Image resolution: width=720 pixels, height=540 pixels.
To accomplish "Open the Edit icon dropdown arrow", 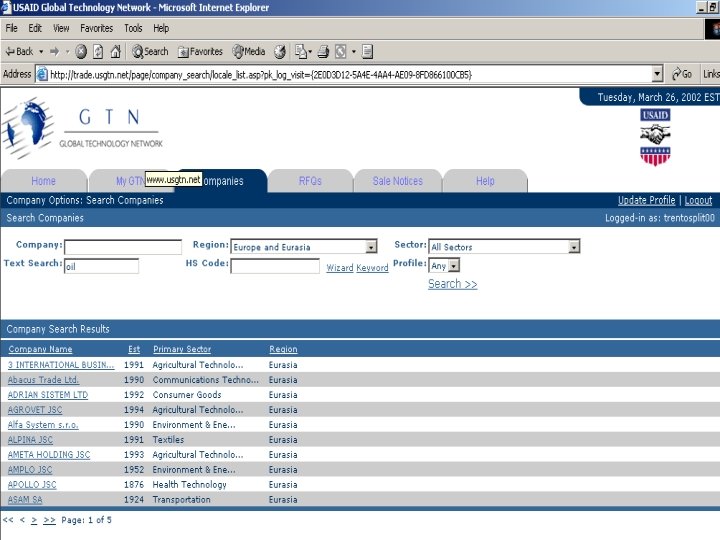I will 354,51.
